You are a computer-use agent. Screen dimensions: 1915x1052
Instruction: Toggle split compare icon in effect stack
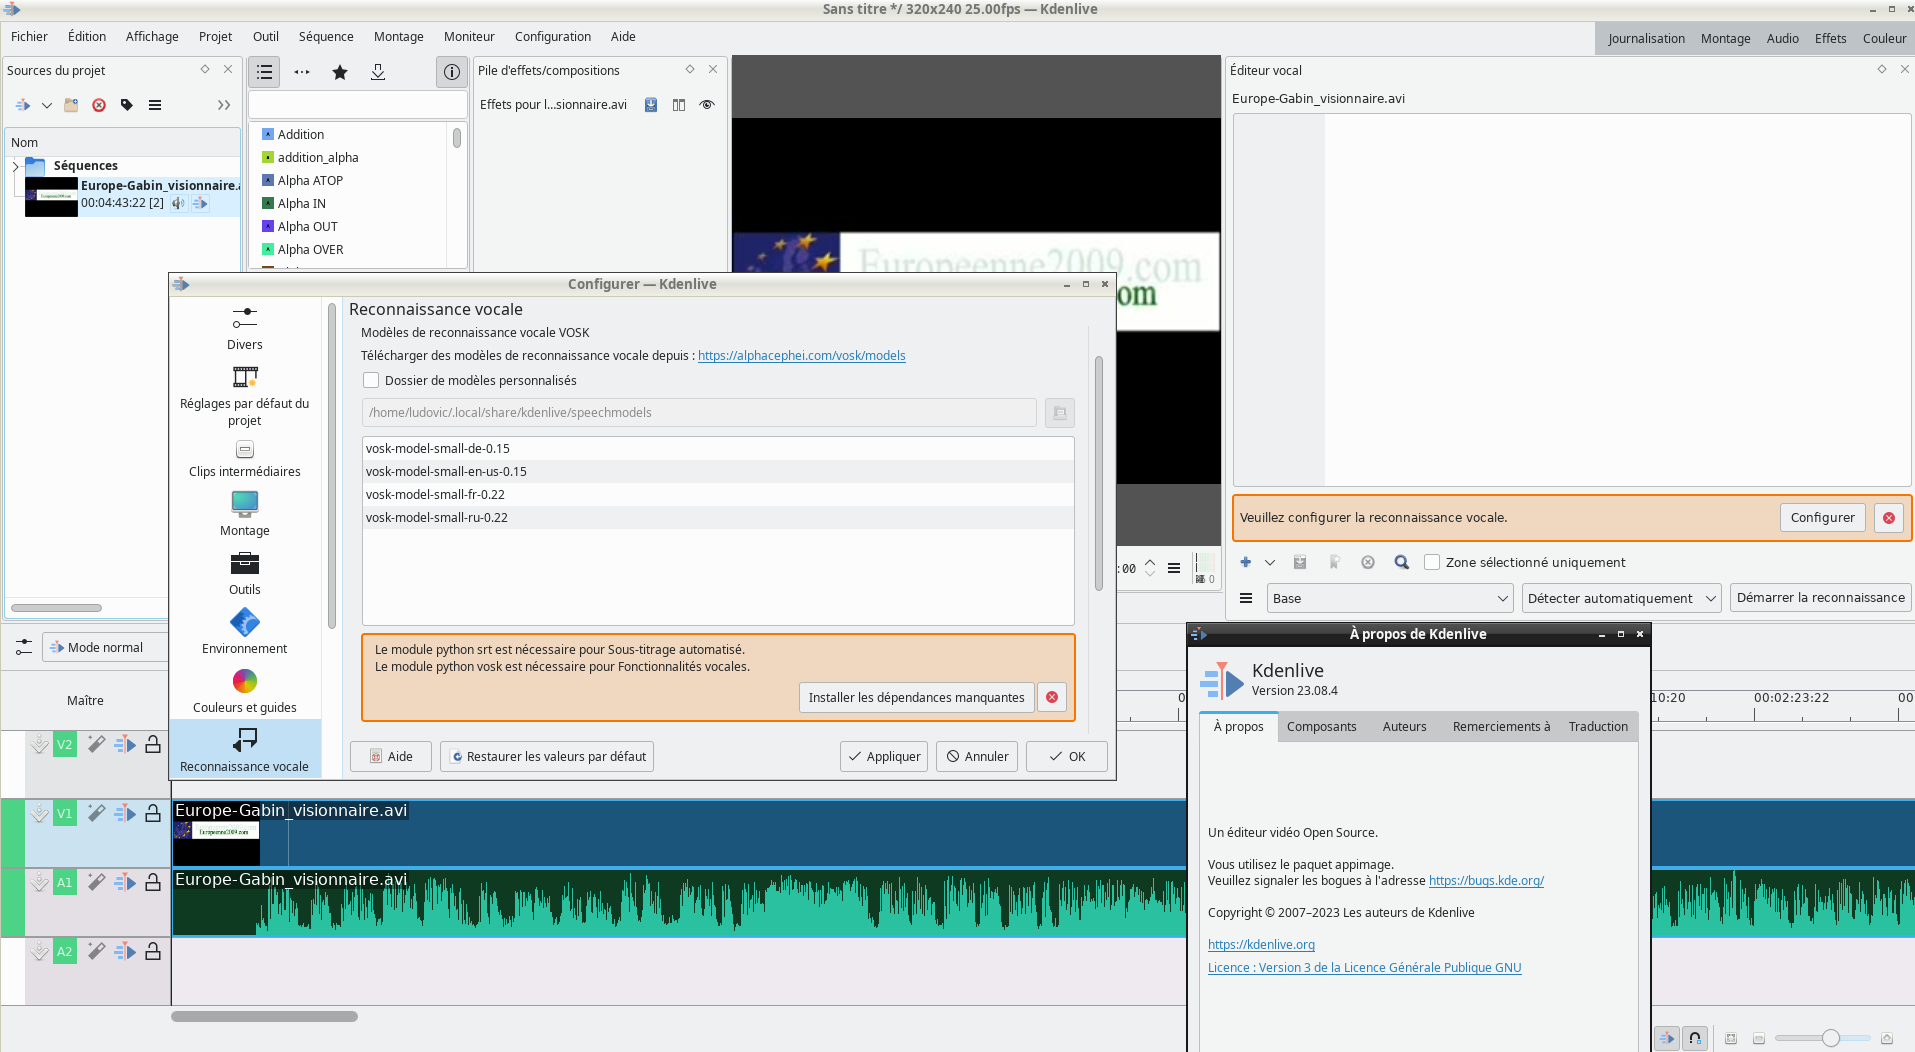[679, 105]
